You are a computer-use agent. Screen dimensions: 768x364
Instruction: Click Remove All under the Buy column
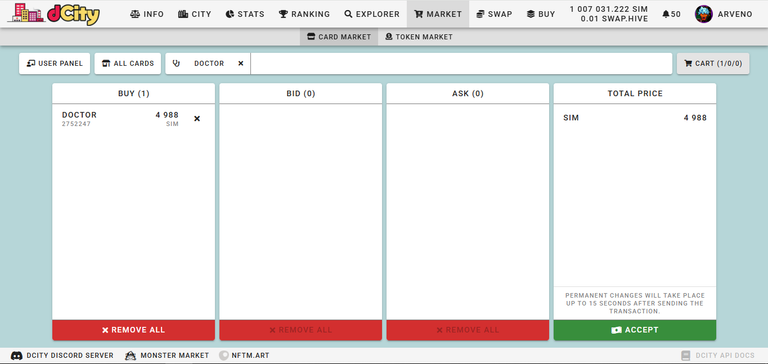click(133, 330)
